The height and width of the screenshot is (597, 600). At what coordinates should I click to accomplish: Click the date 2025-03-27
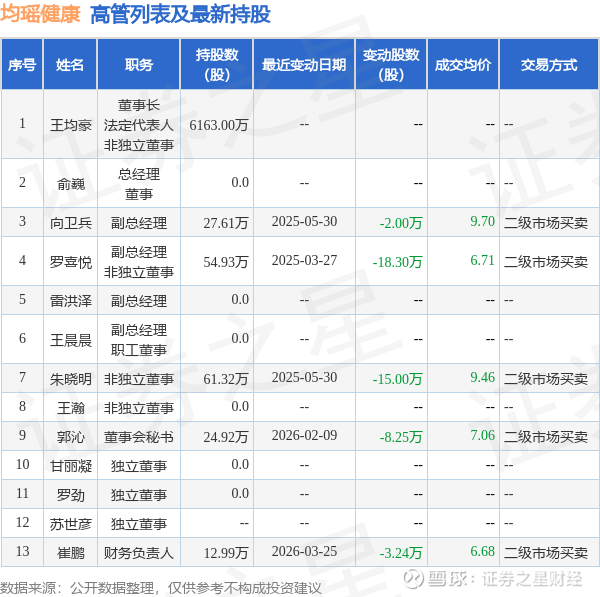click(304, 260)
